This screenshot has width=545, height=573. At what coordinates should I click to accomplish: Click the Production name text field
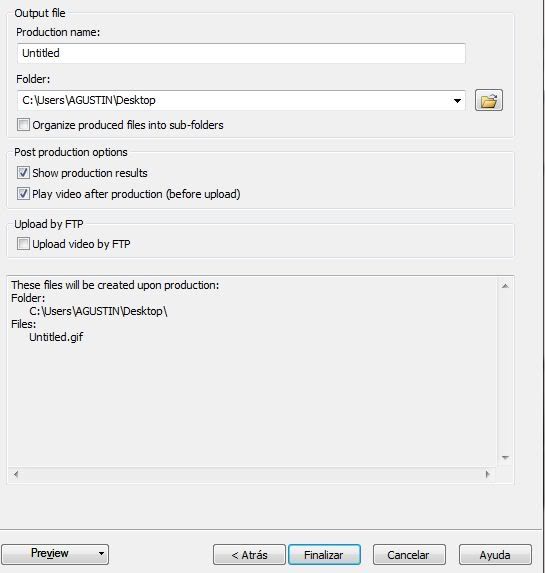[x=241, y=53]
